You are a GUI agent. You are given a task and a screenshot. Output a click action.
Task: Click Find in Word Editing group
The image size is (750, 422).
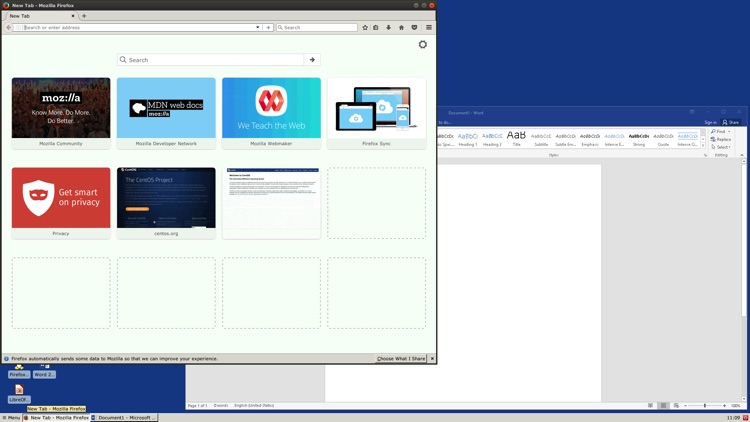pos(718,132)
